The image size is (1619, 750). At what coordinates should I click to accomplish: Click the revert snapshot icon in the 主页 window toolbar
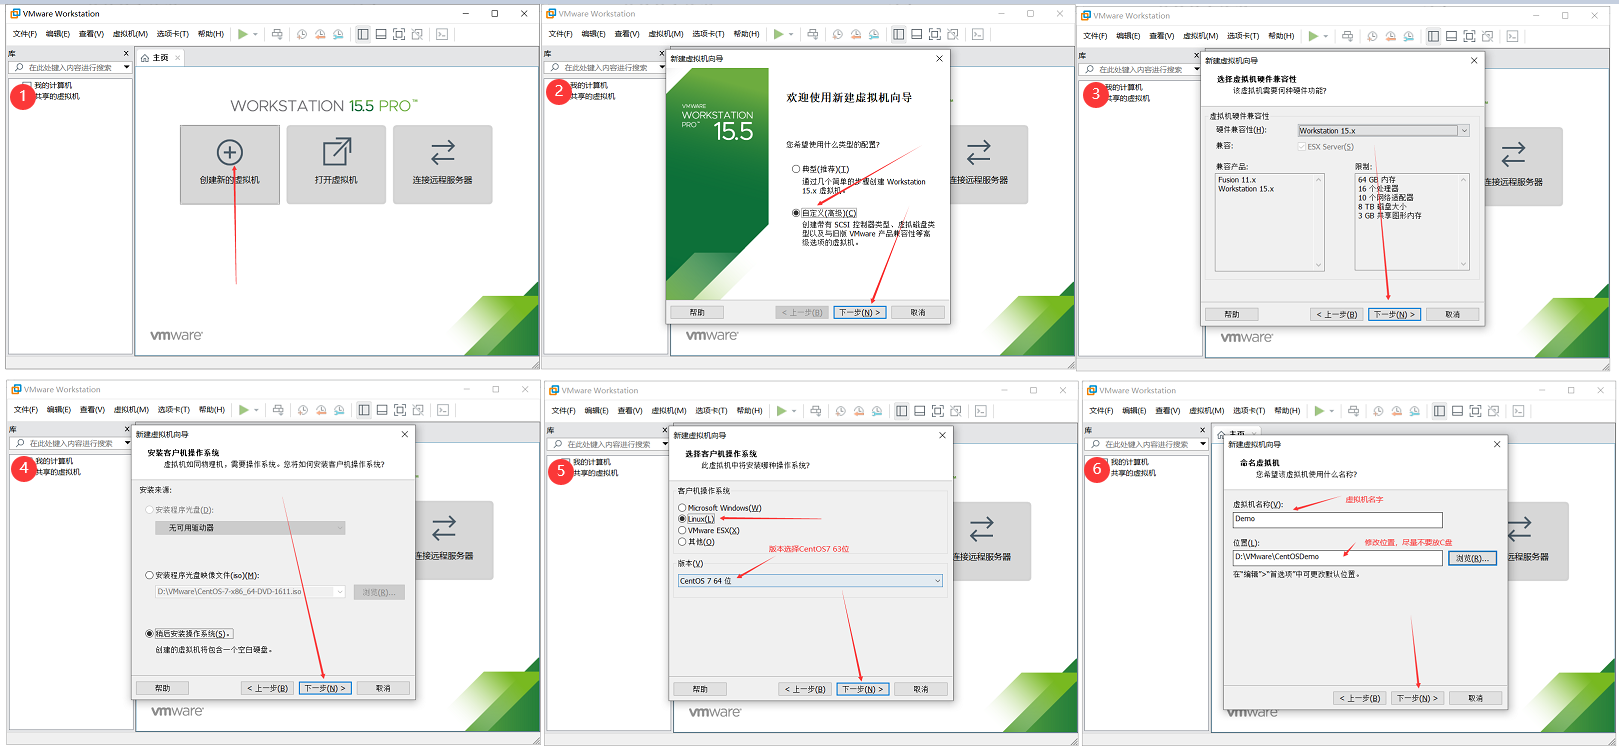click(x=320, y=34)
